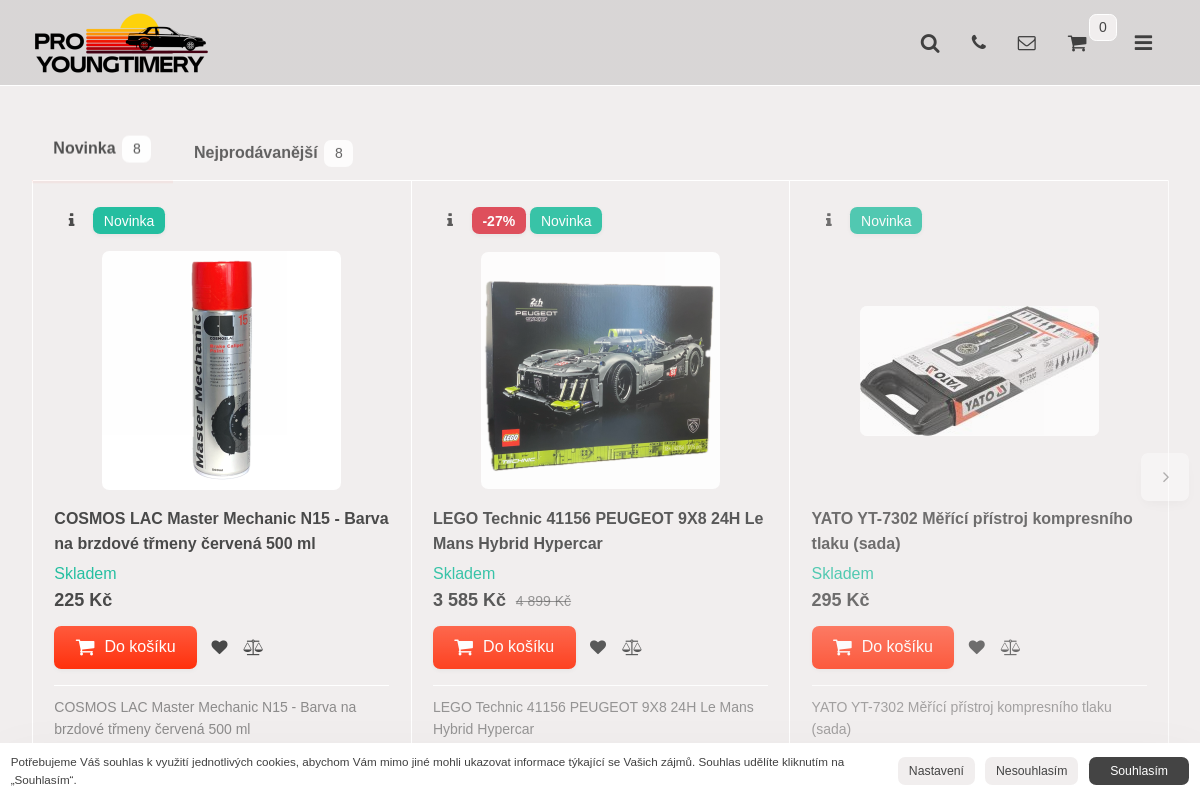Add COSMOS LAC to favorites (heart)
Image resolution: width=1200 pixels, height=800 pixels.
pyautogui.click(x=219, y=647)
